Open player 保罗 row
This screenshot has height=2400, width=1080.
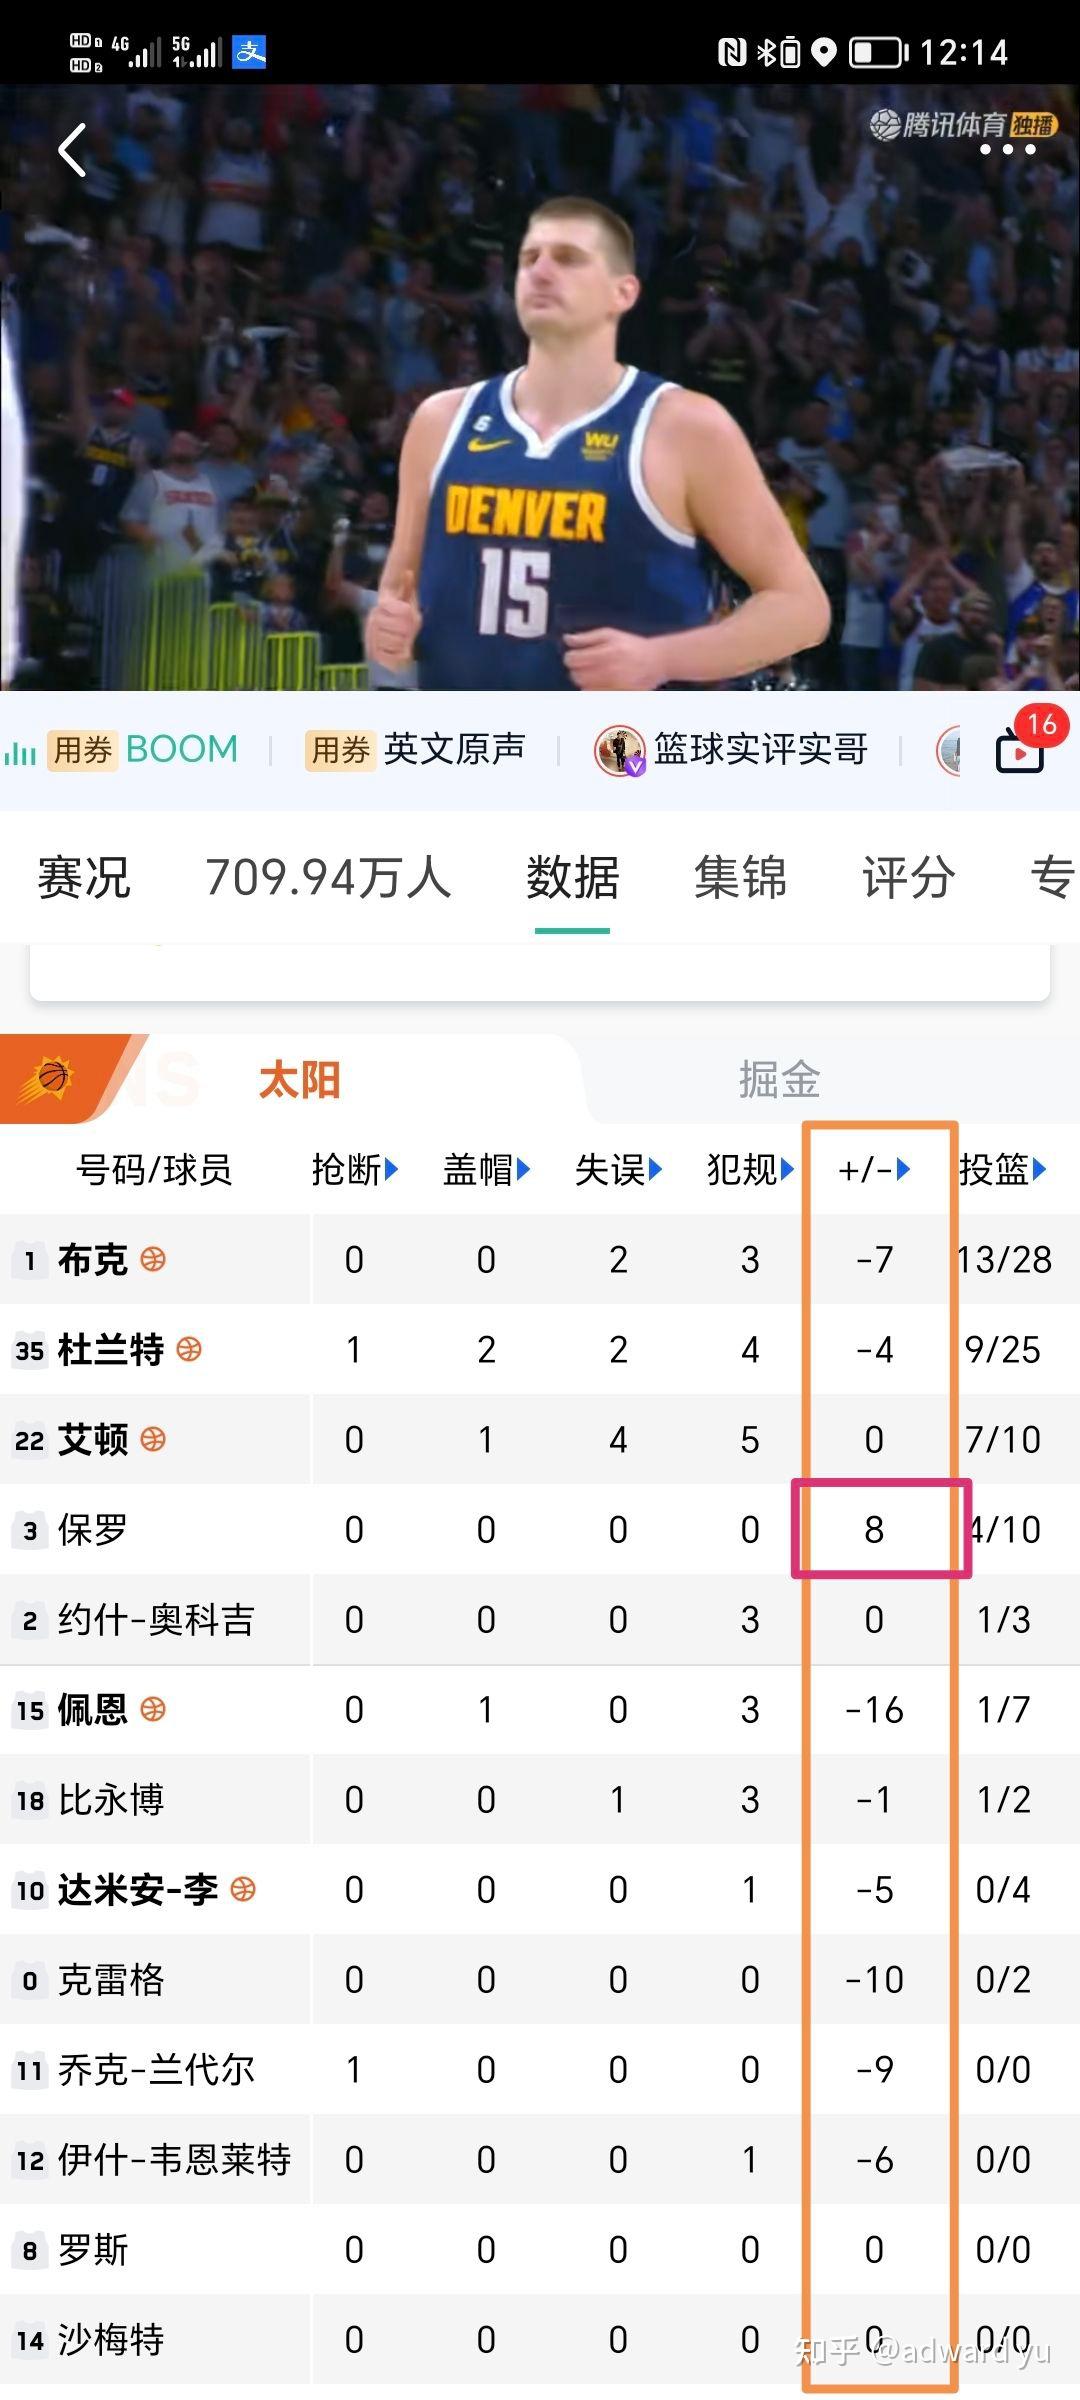click(x=540, y=1529)
